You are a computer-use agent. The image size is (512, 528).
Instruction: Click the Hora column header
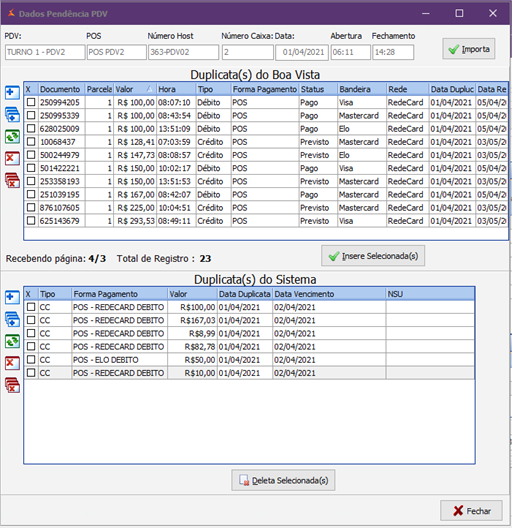(x=177, y=89)
